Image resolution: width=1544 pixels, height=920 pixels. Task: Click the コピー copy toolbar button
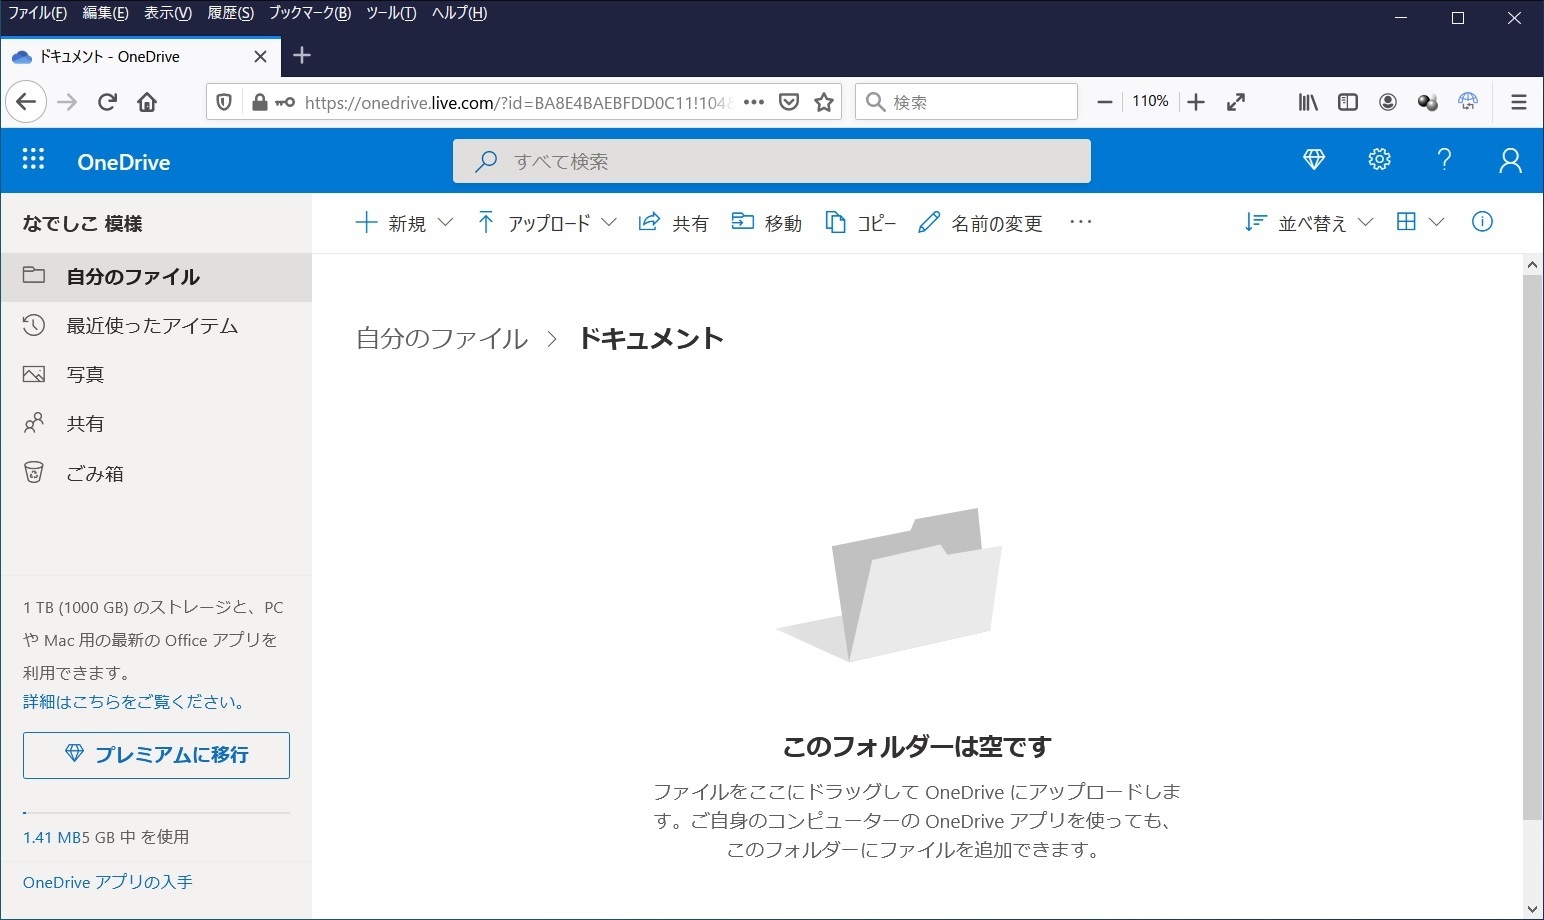tap(860, 223)
